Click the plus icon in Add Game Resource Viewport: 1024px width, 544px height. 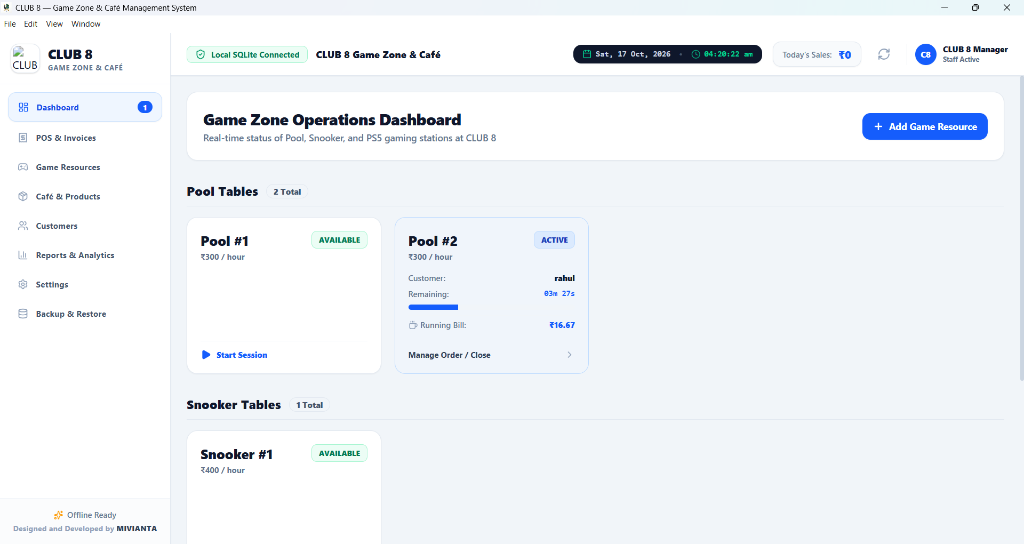(878, 127)
